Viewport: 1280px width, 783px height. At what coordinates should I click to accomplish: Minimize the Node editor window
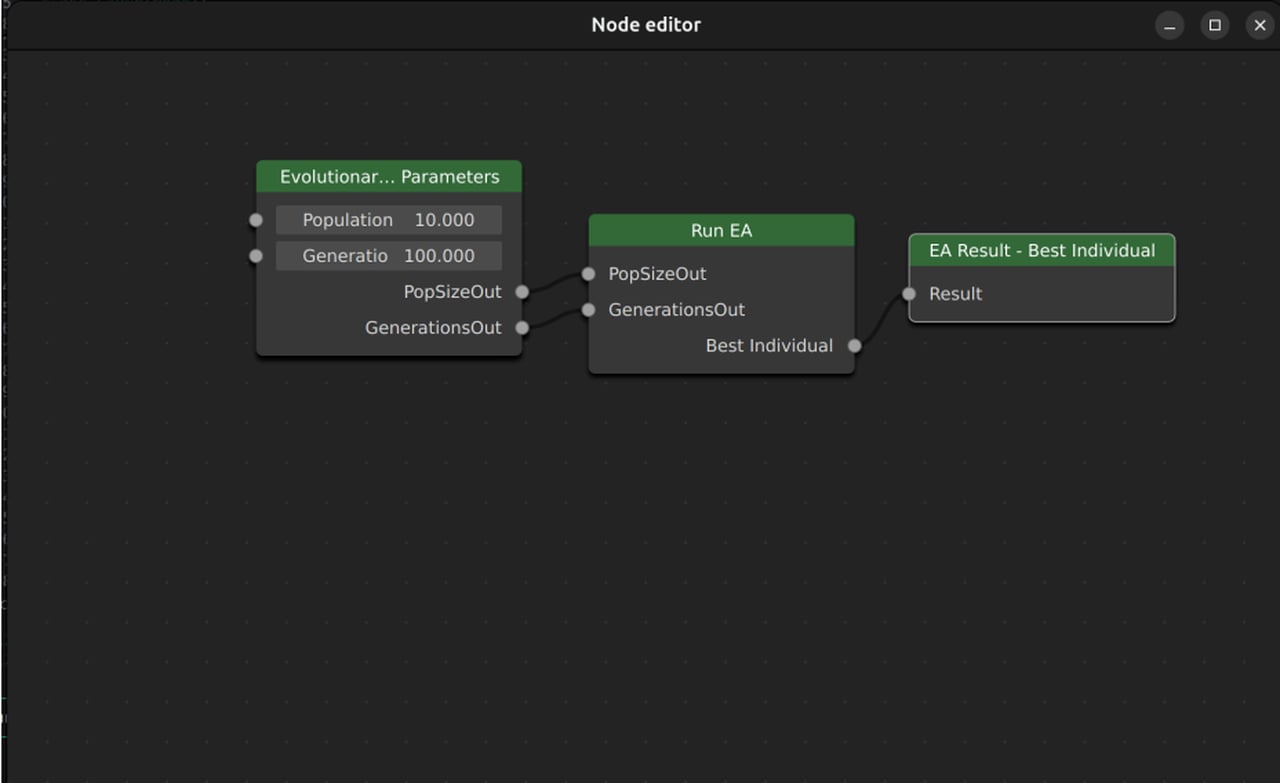1169,25
